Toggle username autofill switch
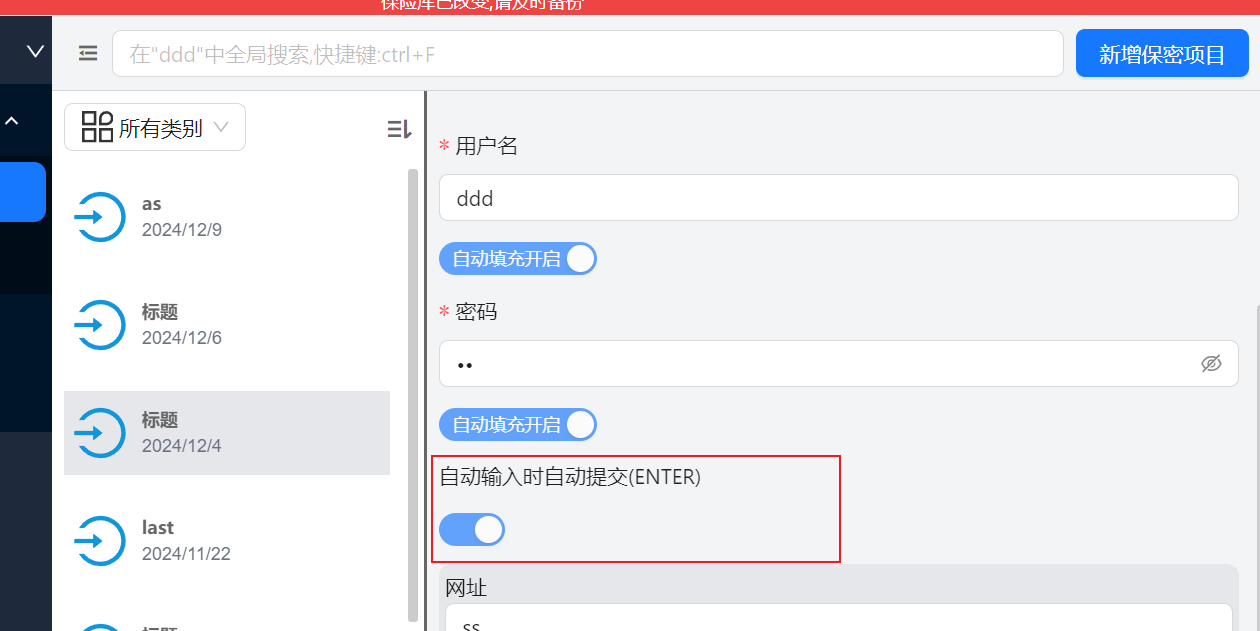The image size is (1260, 631). click(517, 259)
